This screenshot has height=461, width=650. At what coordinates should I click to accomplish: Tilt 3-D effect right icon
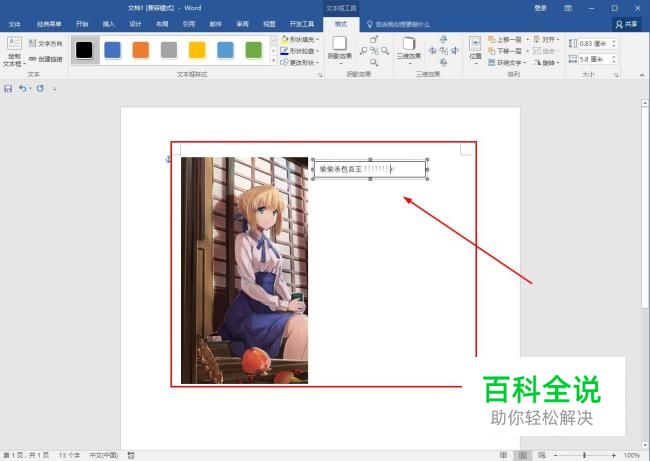(455, 51)
